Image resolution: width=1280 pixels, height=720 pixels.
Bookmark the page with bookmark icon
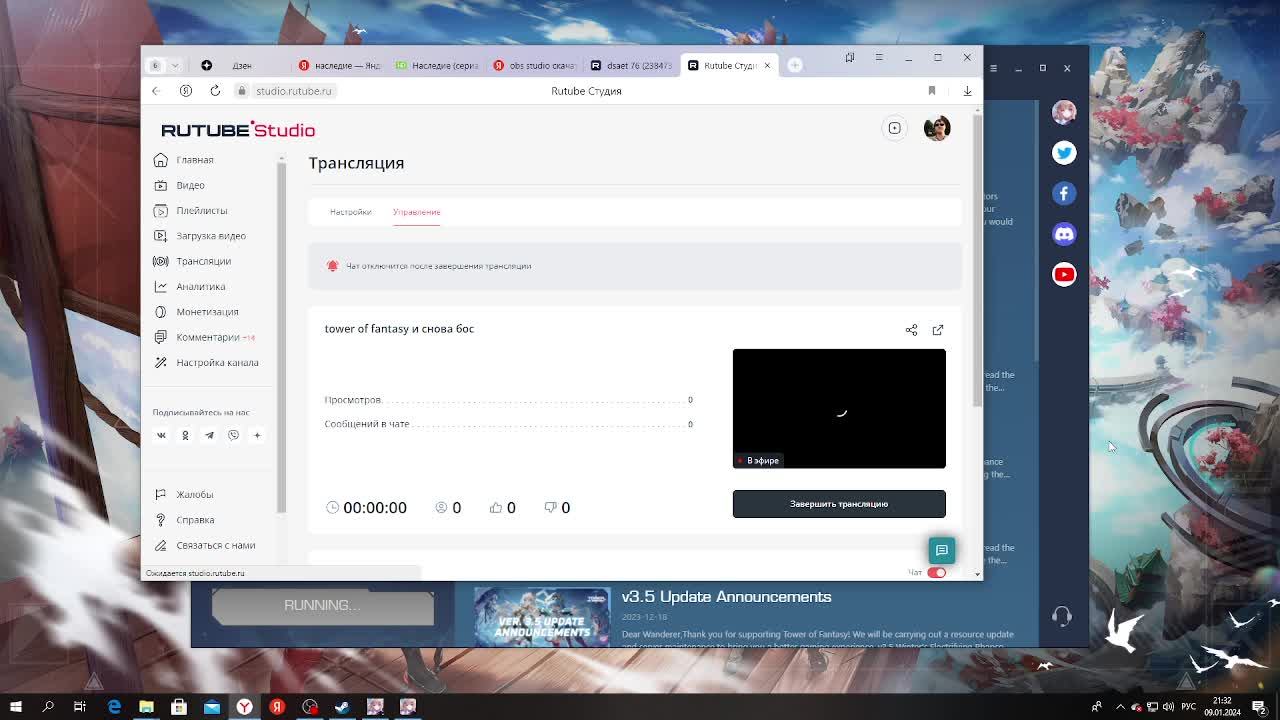[932, 91]
